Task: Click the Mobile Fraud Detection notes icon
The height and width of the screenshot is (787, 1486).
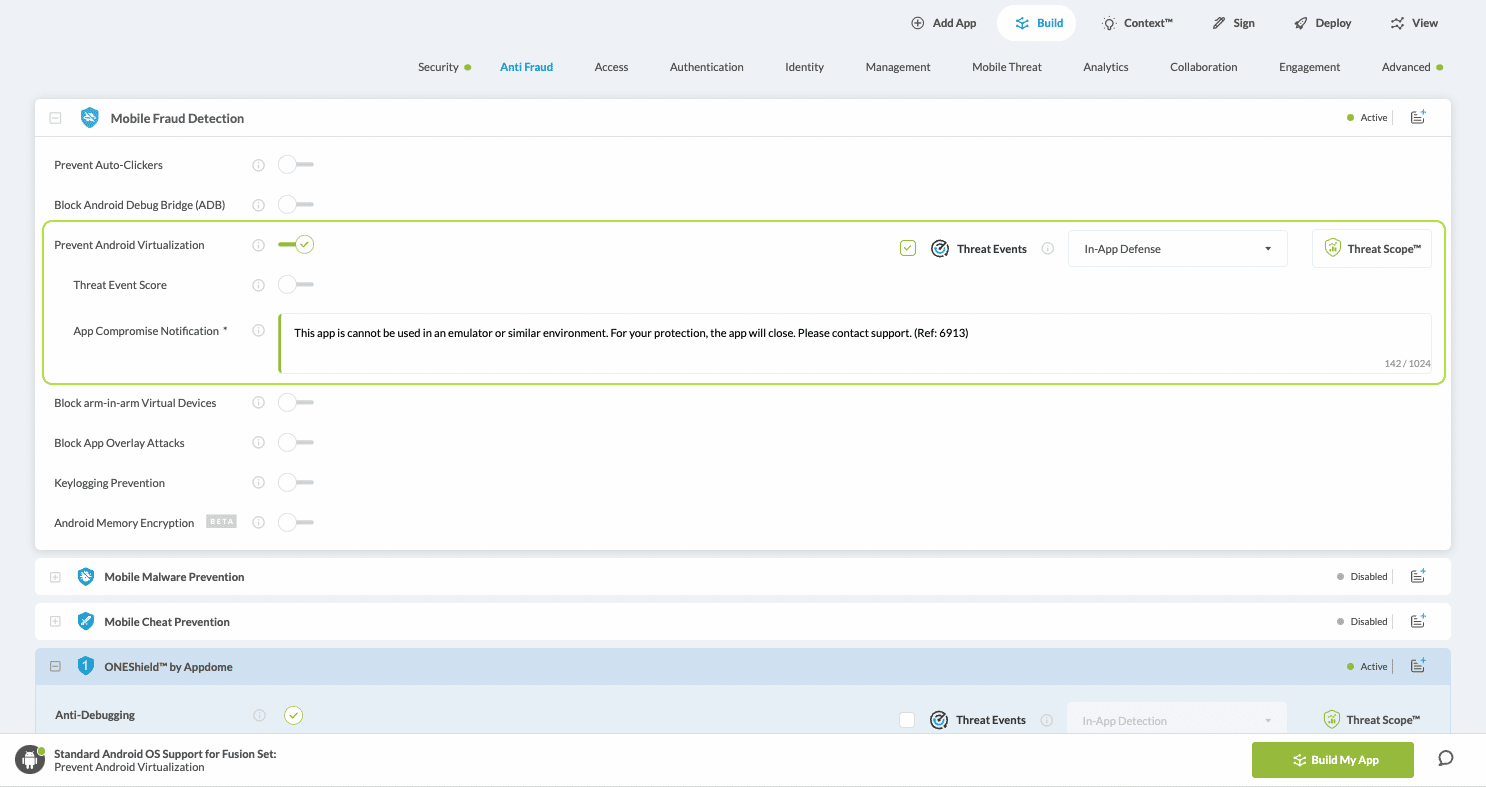Action: tap(1417, 117)
